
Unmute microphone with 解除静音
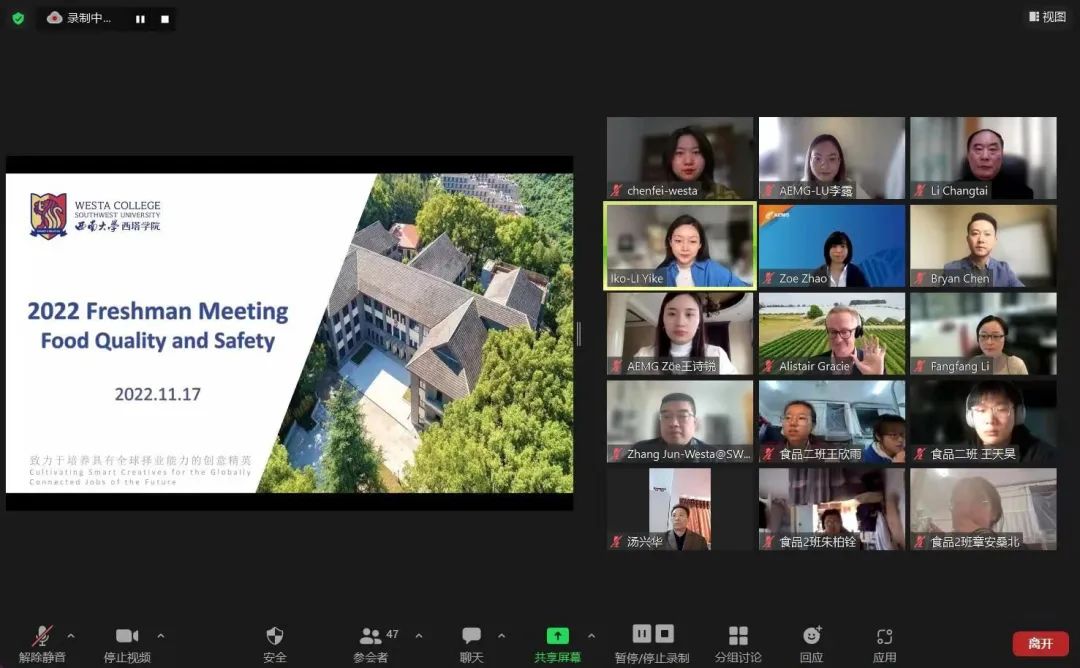tap(42, 636)
